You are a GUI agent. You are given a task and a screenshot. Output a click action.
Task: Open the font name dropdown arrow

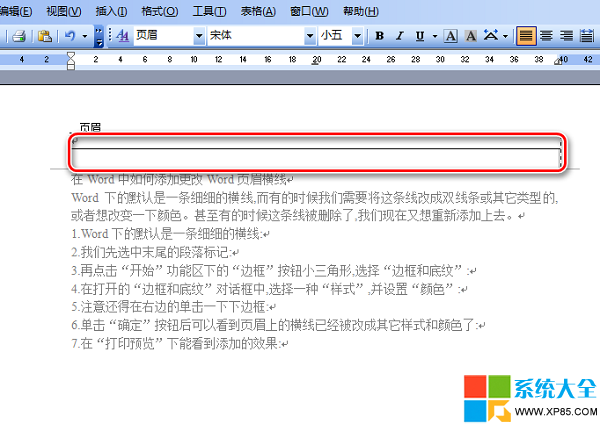pyautogui.click(x=310, y=36)
